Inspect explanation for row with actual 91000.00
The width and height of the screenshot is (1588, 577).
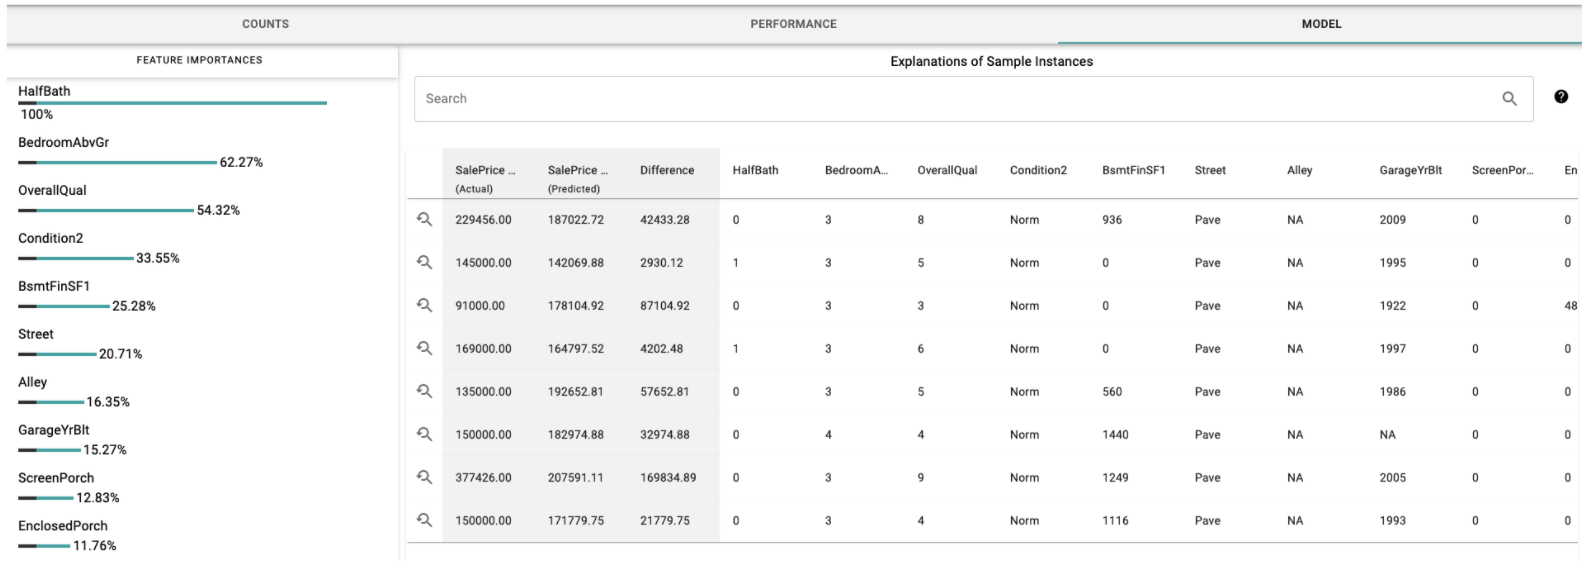[x=424, y=305]
